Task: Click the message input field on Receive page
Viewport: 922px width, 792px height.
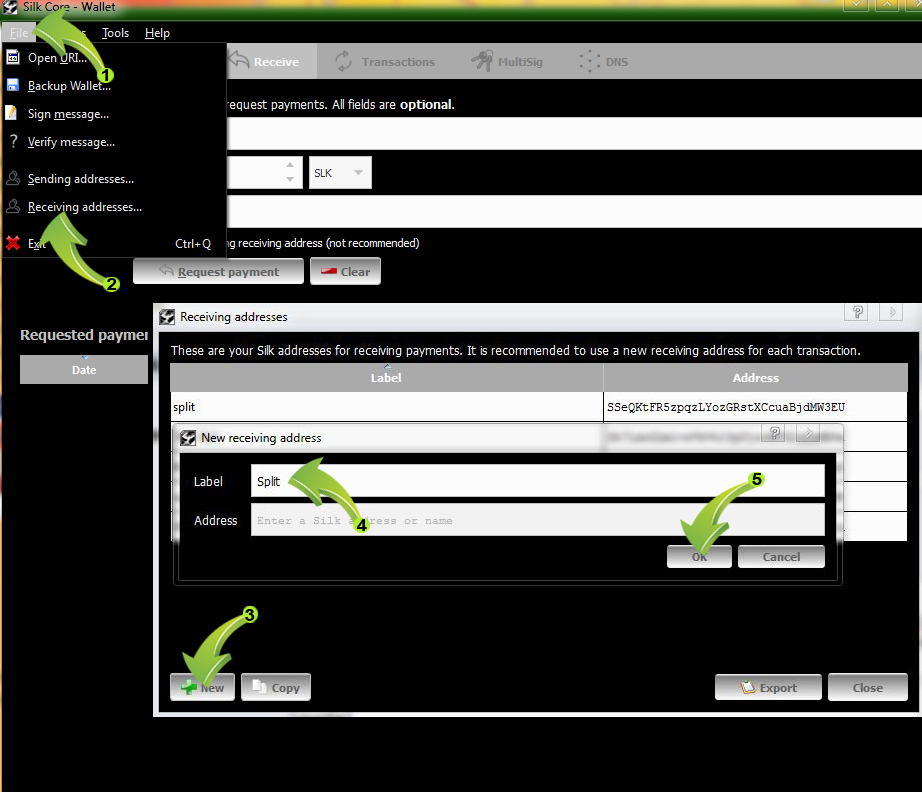Action: (574, 212)
